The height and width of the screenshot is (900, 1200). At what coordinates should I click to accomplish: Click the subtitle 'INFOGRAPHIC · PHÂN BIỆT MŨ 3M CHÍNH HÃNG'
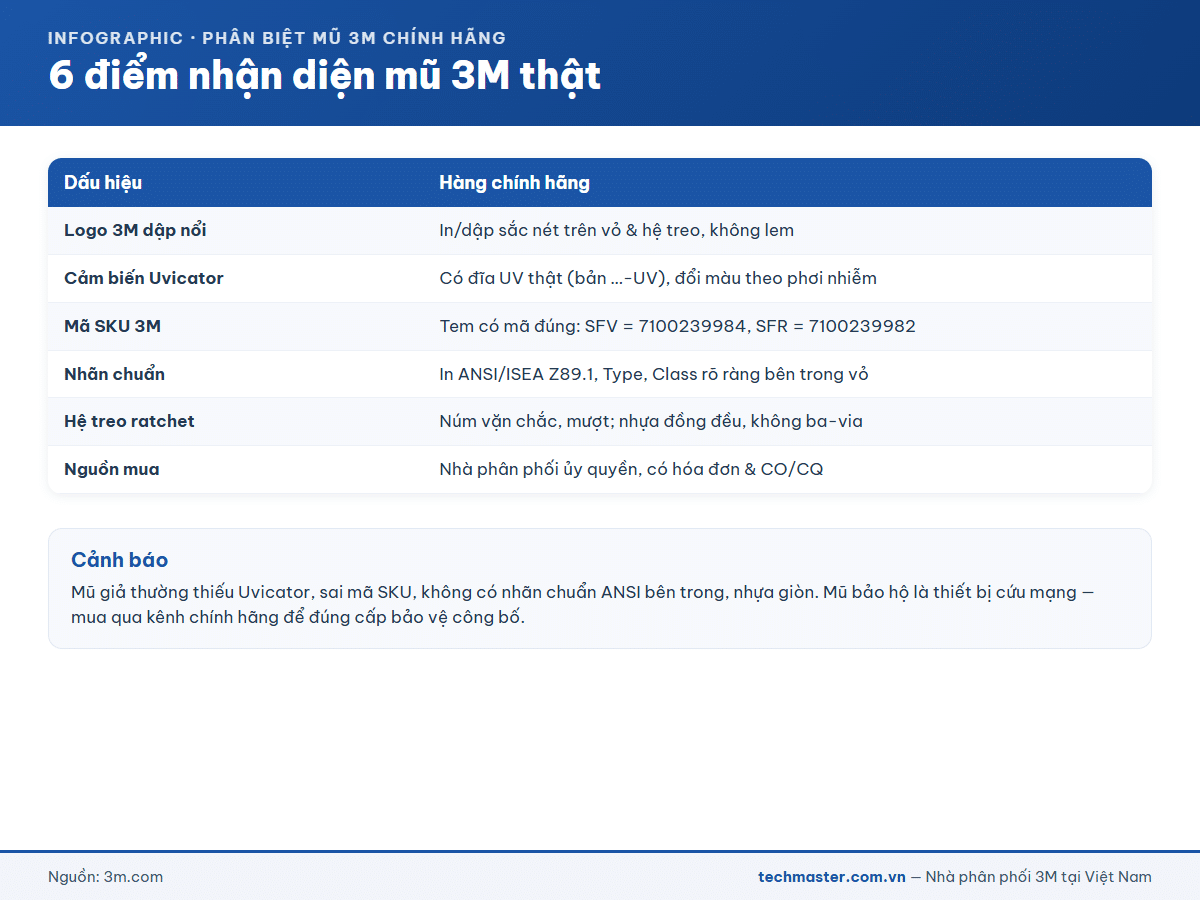click(277, 38)
